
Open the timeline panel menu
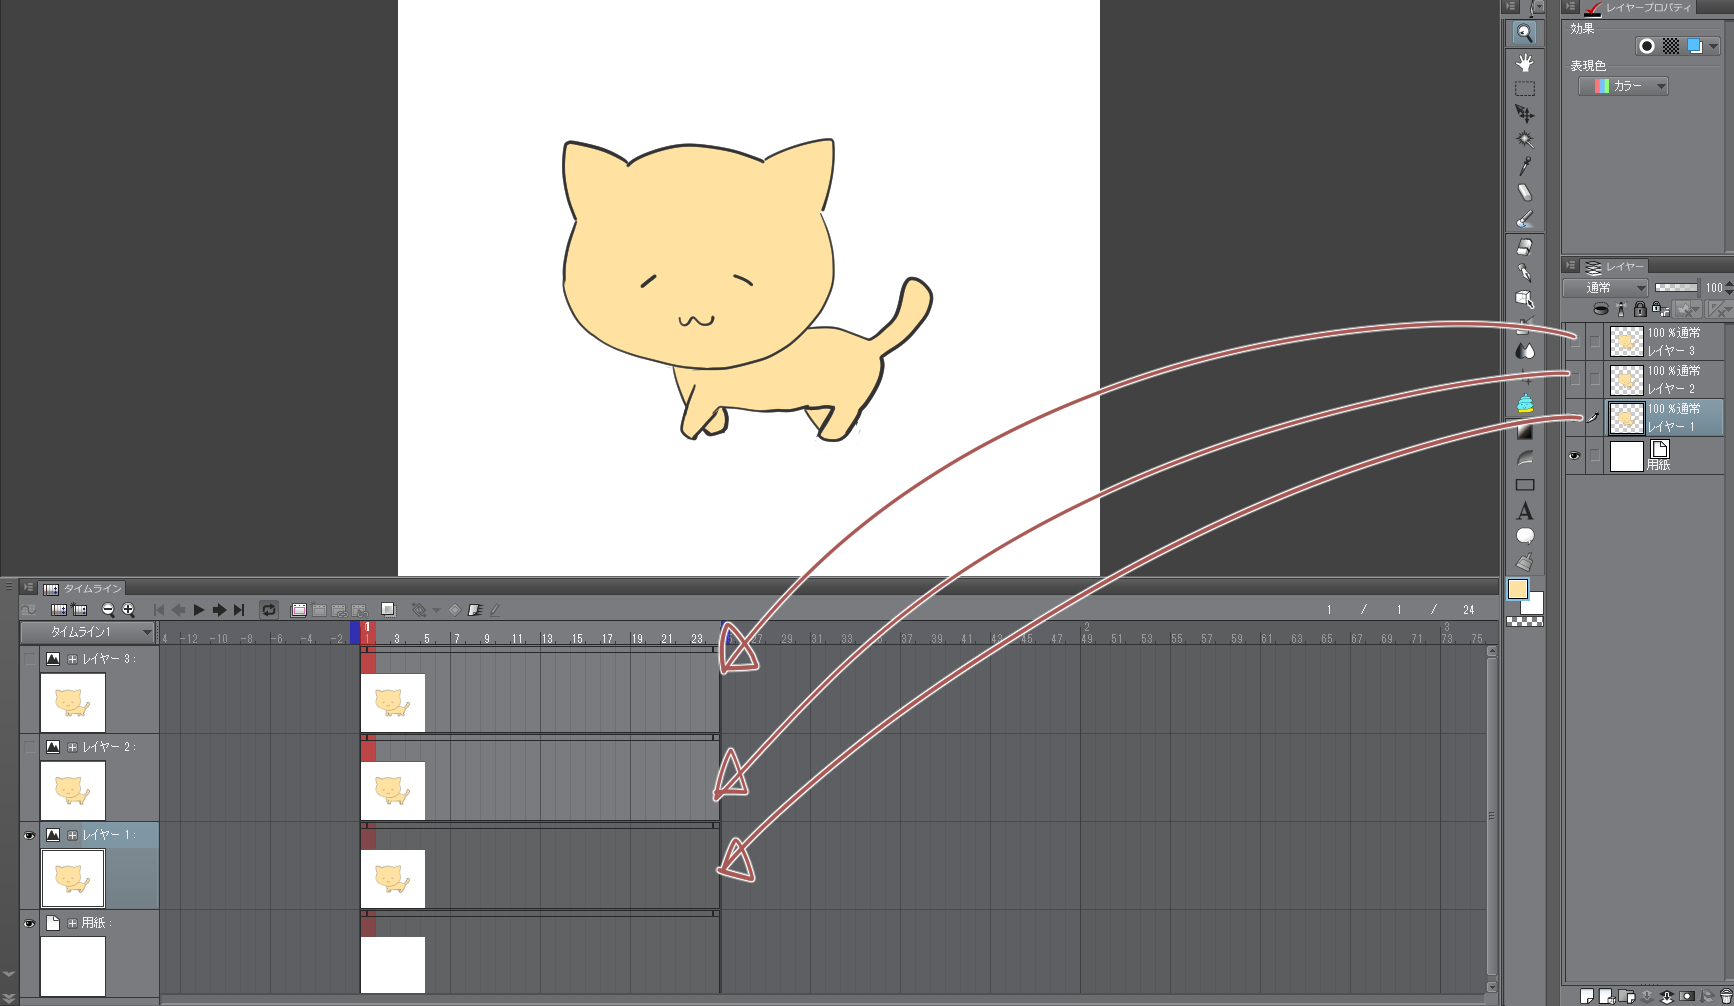click(28, 588)
